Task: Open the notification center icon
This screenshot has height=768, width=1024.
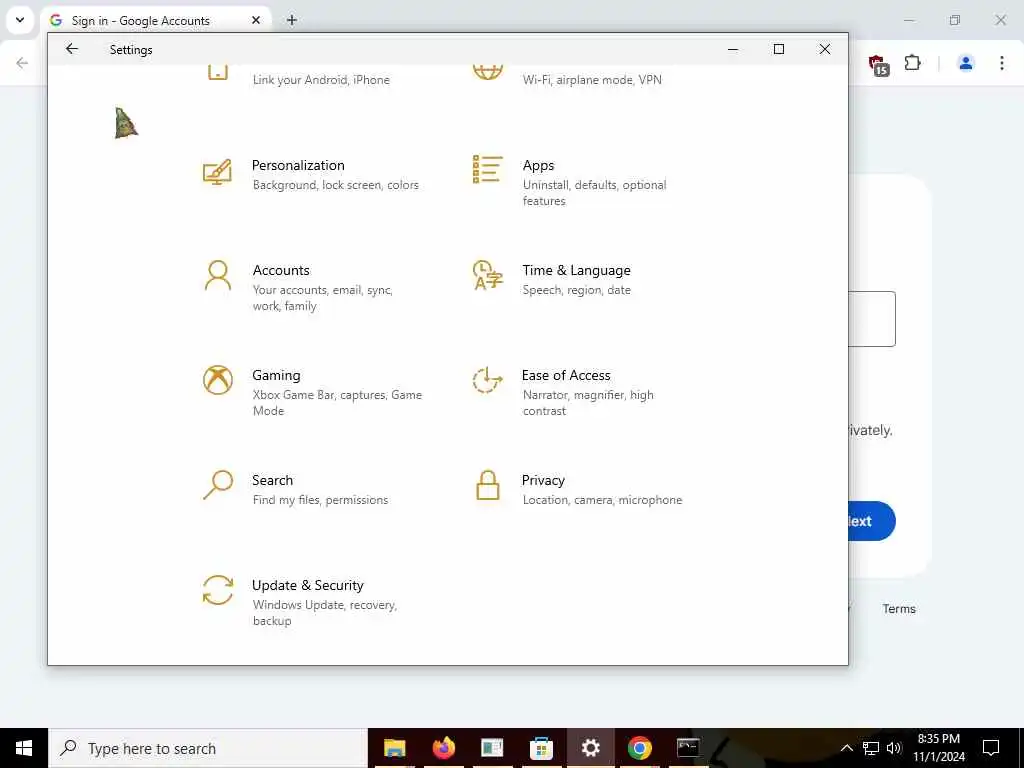Action: [x=991, y=748]
